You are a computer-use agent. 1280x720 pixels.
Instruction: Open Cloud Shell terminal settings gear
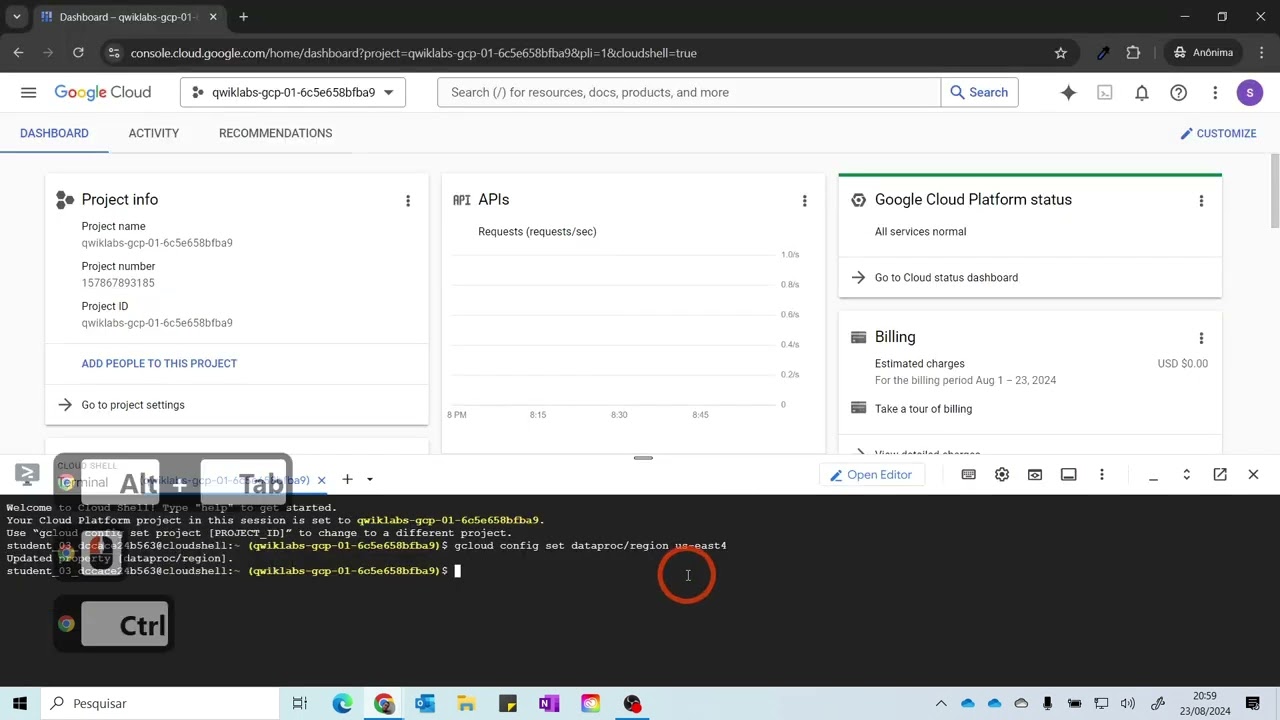tap(1002, 474)
